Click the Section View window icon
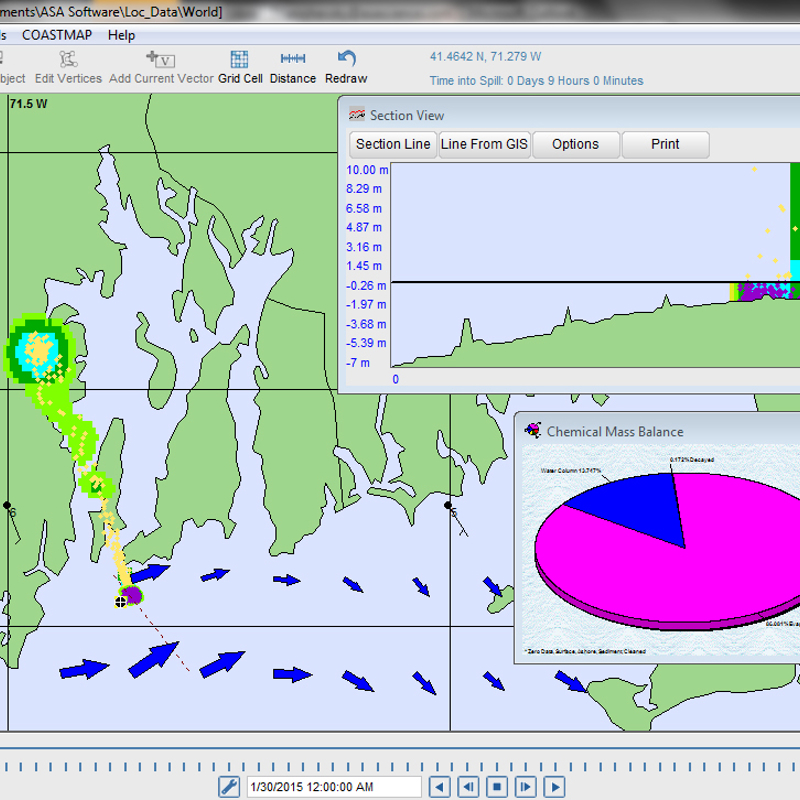The image size is (800, 800). 355,115
